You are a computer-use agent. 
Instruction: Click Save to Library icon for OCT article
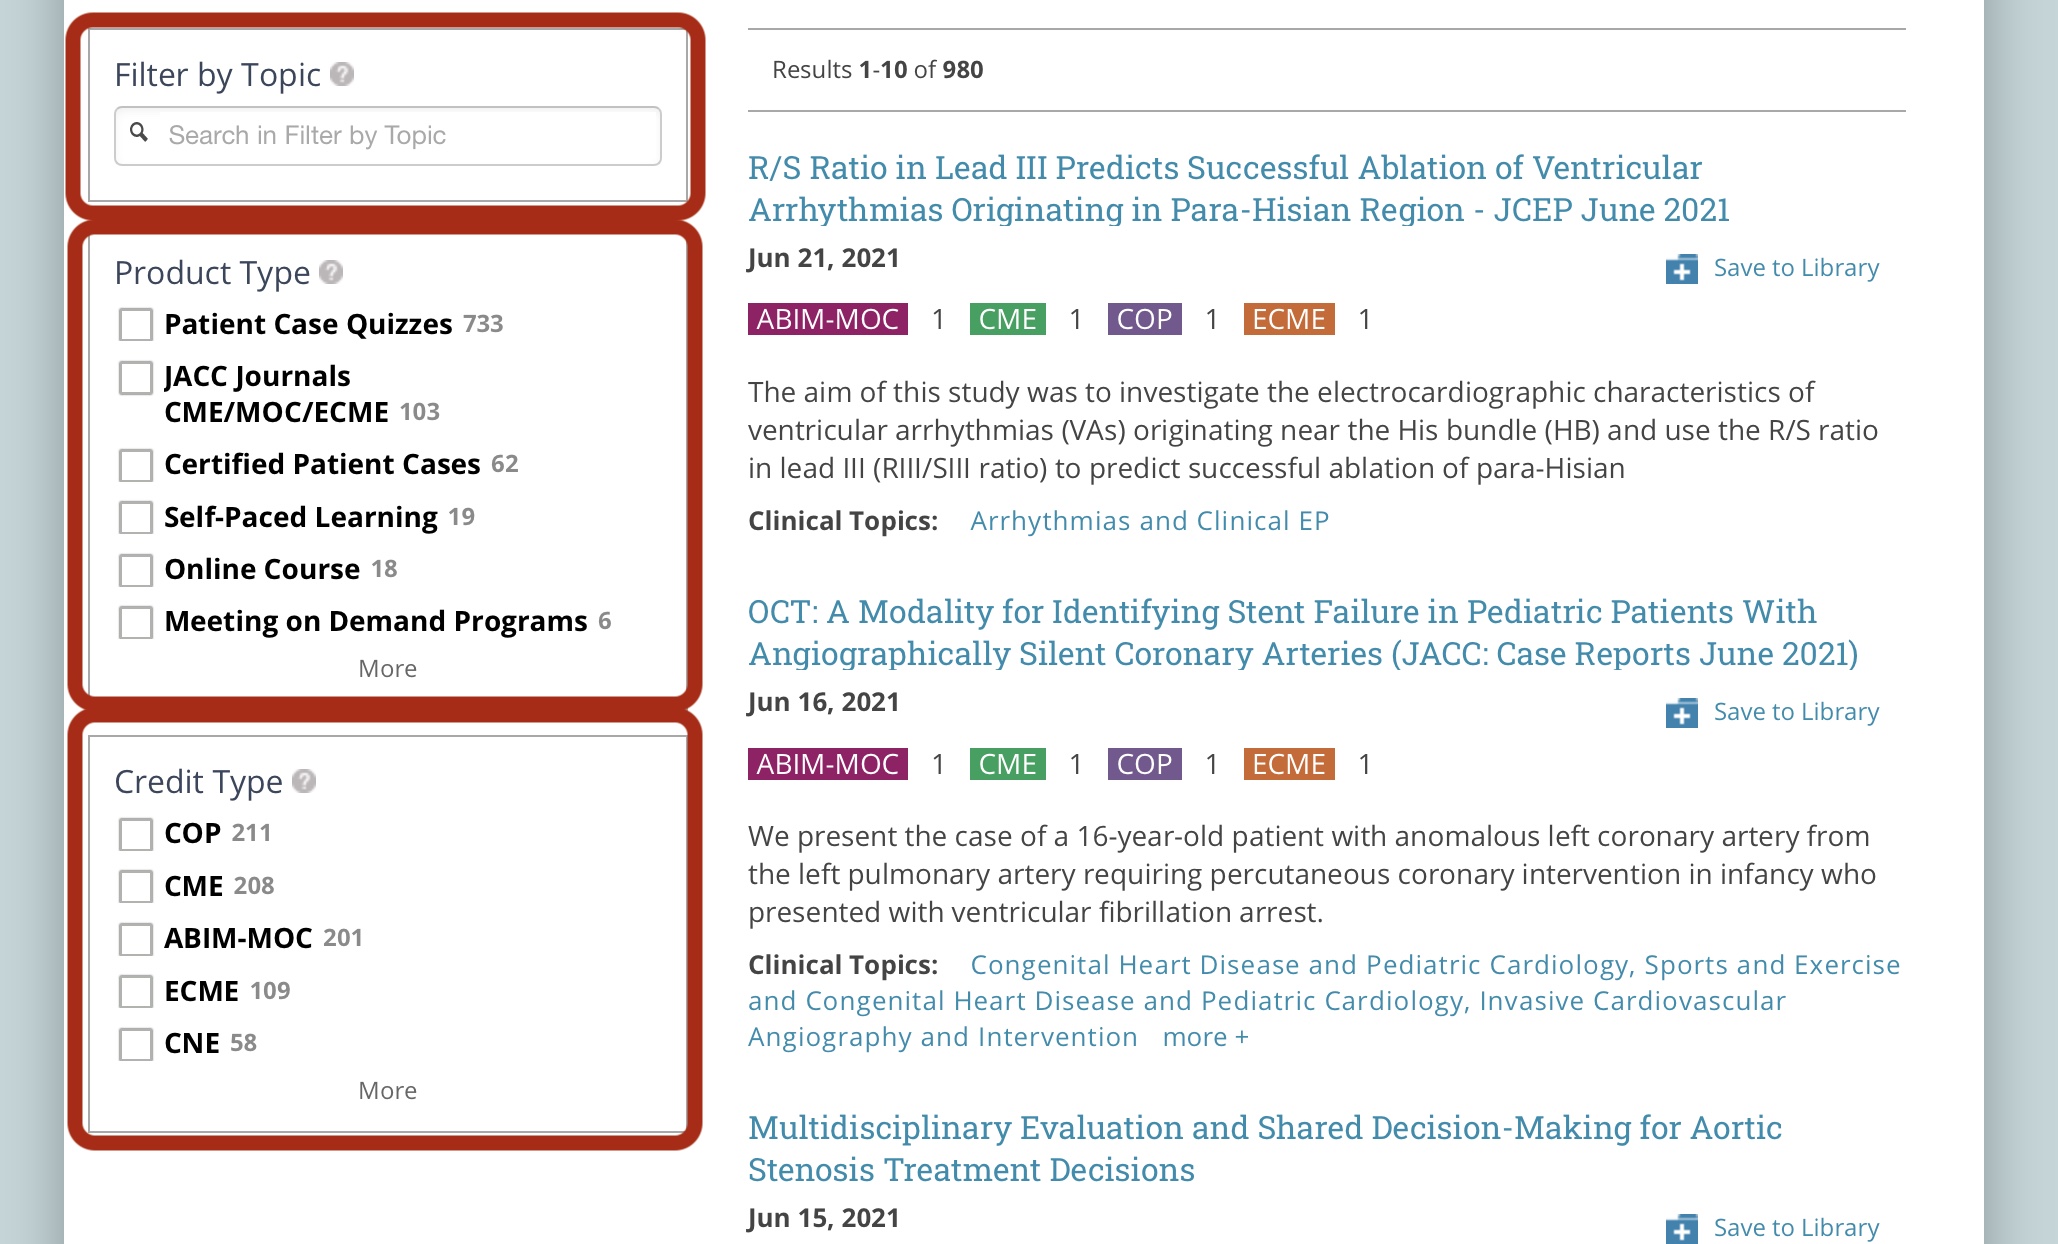[x=1681, y=713]
